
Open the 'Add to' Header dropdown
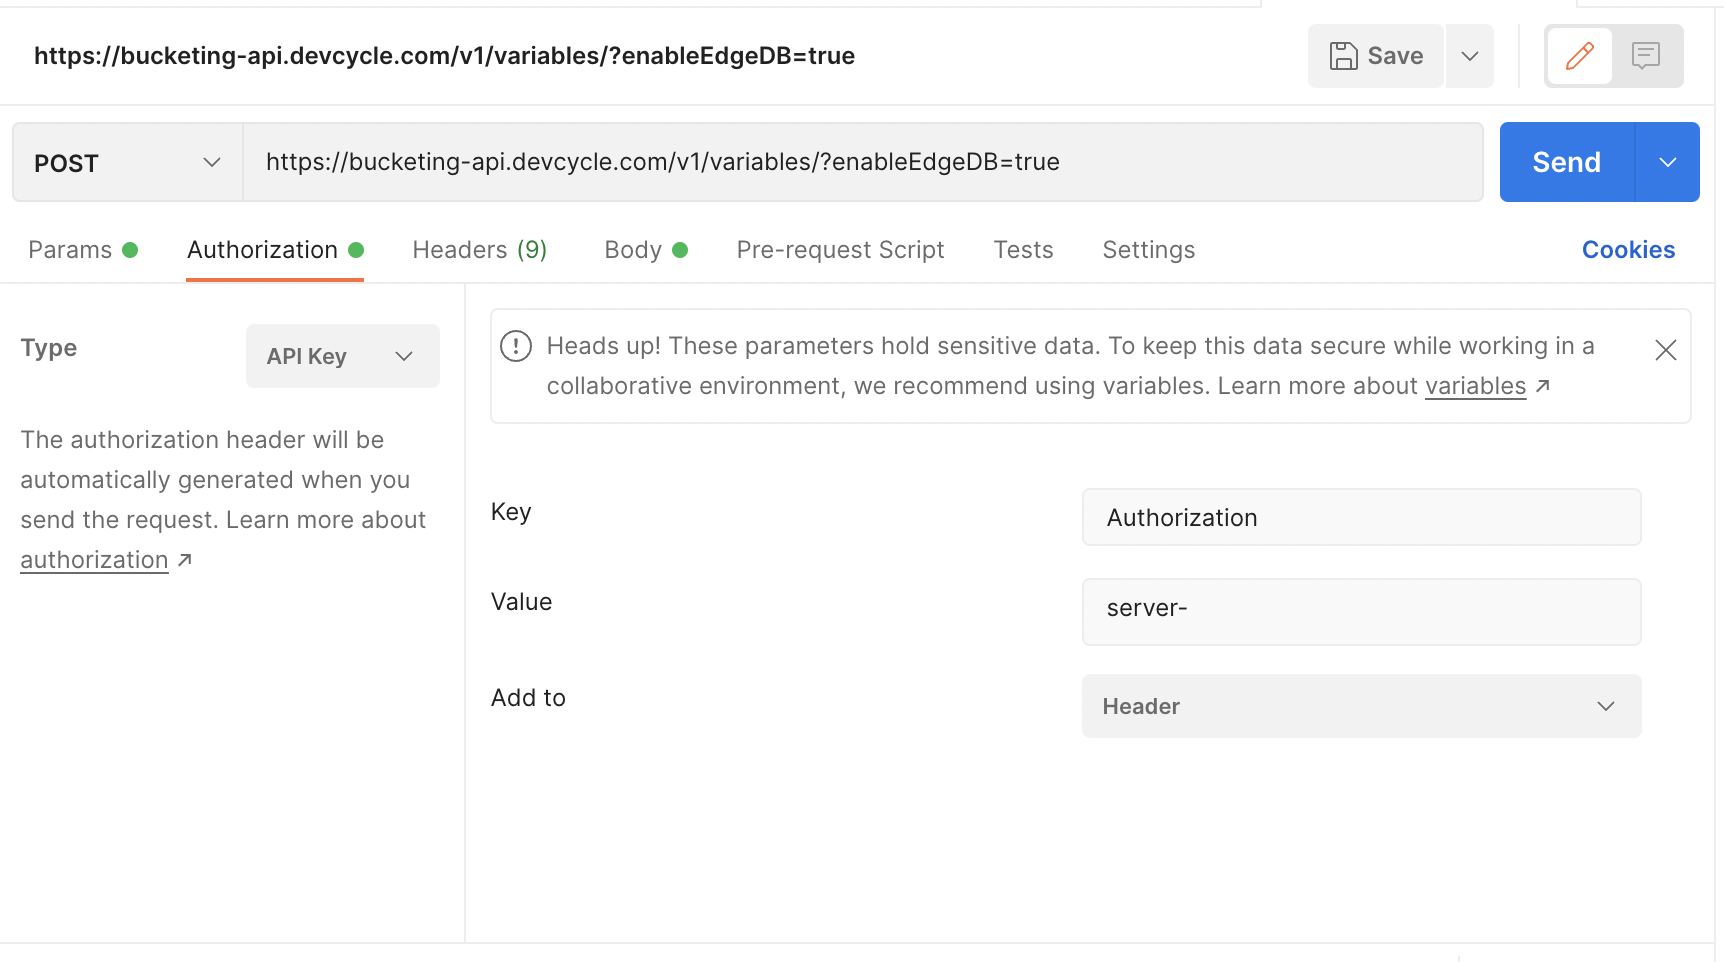point(1360,706)
